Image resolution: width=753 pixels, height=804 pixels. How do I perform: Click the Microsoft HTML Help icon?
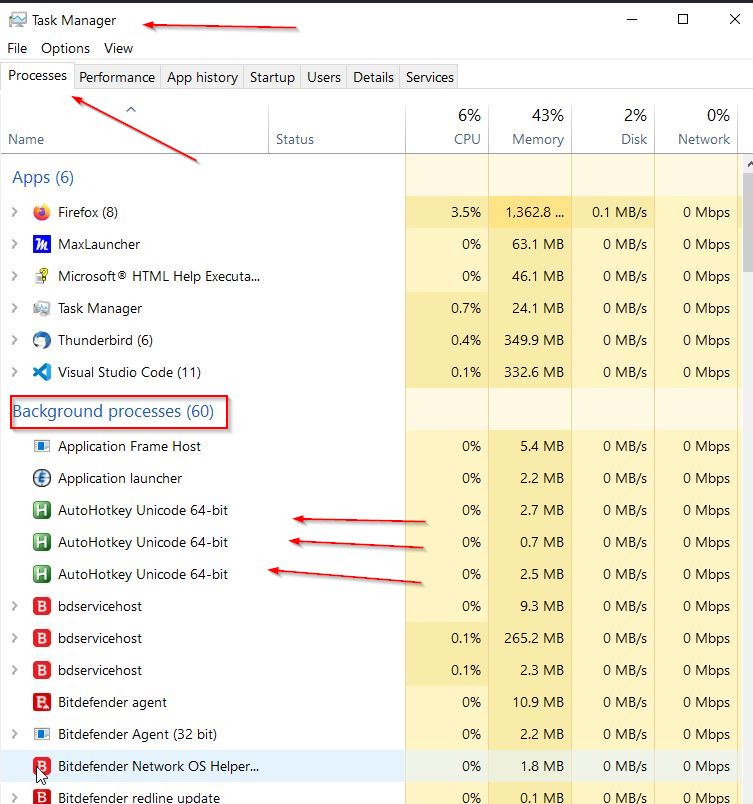pyautogui.click(x=41, y=276)
